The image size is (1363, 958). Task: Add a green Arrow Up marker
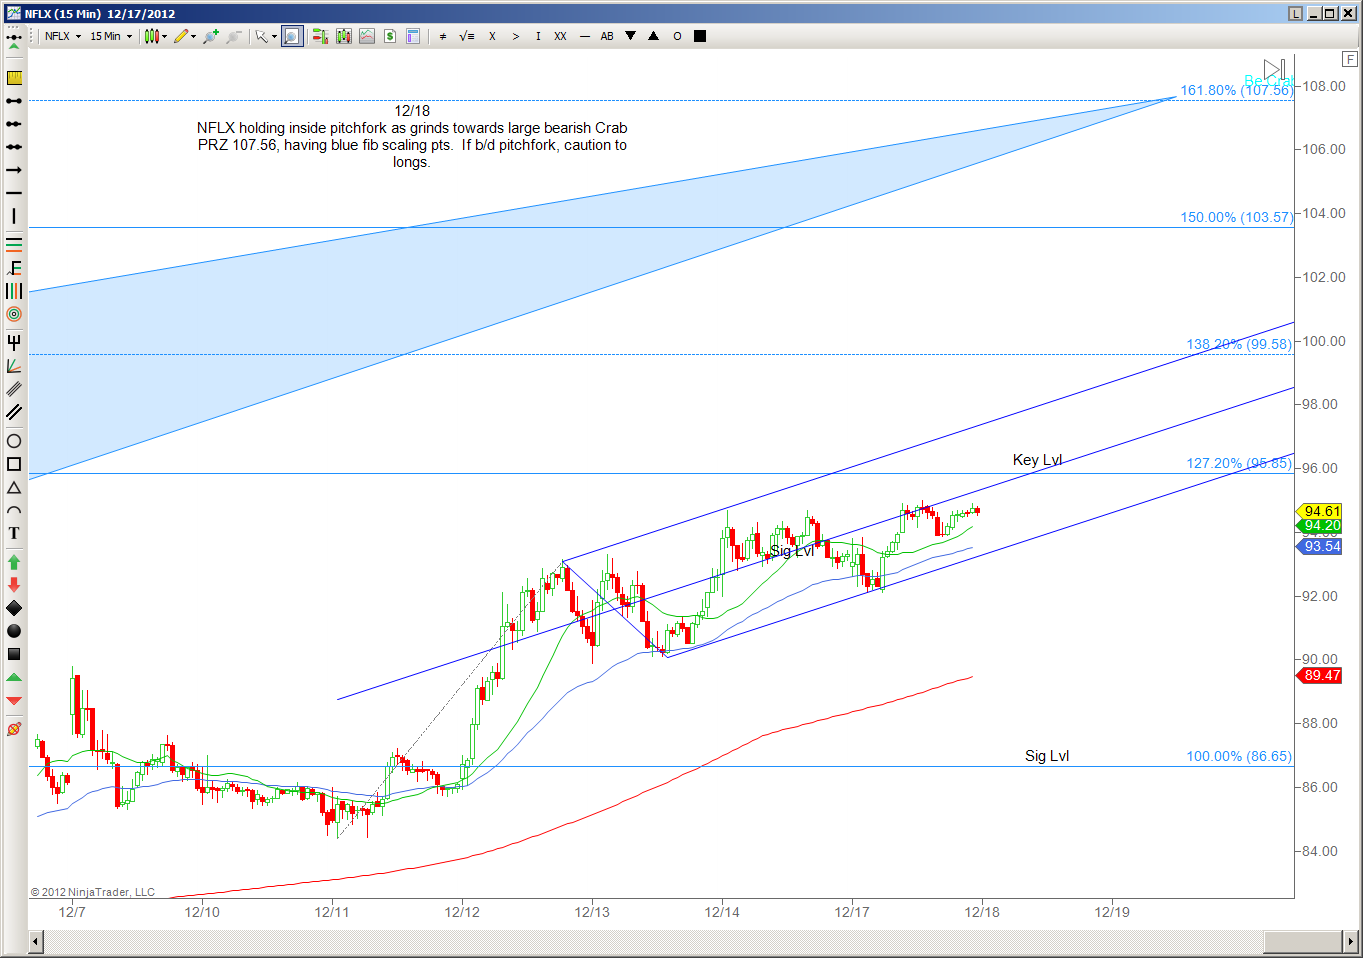point(14,563)
